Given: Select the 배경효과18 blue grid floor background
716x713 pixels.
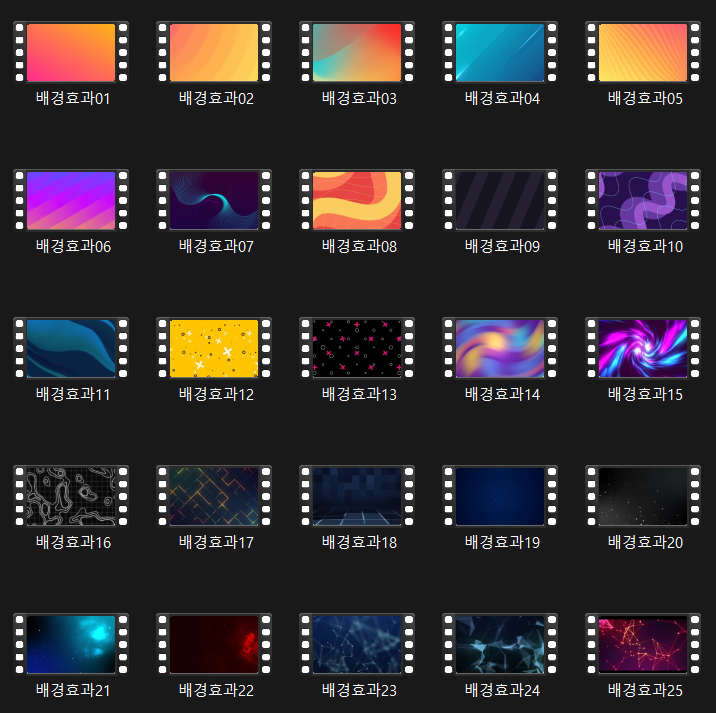Looking at the screenshot, I should click(357, 496).
